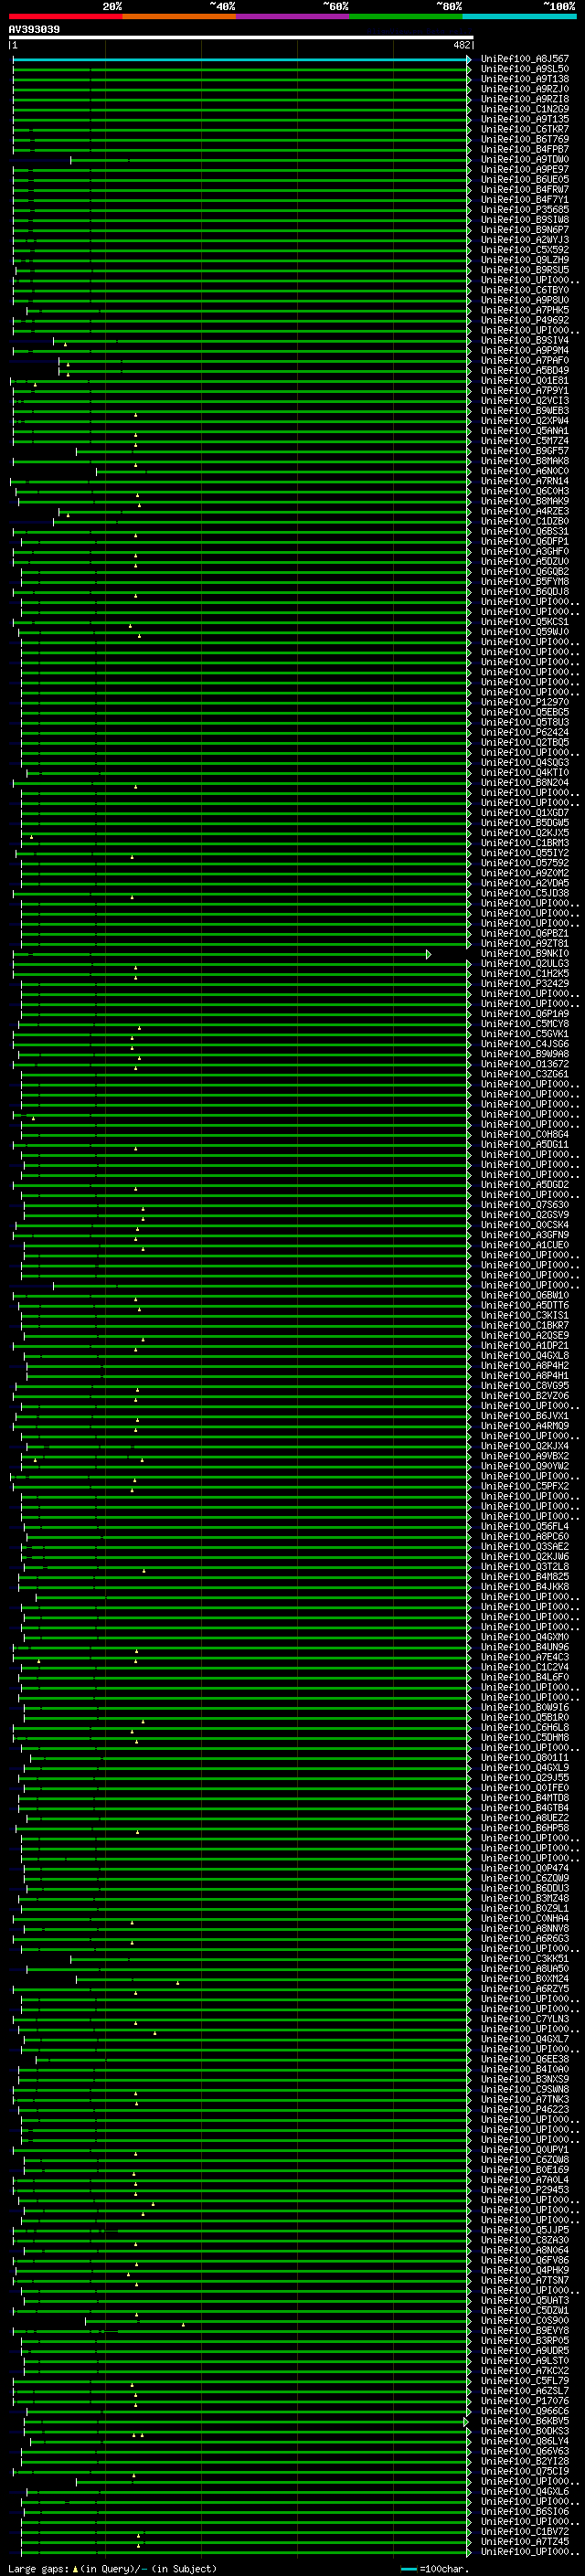
Task: Select the UniRef100_P32429 entry
Action: [x=525, y=983]
